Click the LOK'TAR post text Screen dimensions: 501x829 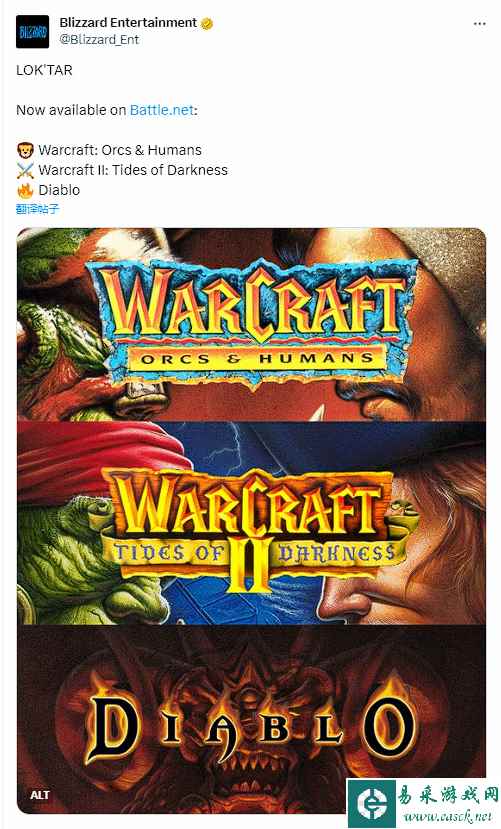(44, 70)
